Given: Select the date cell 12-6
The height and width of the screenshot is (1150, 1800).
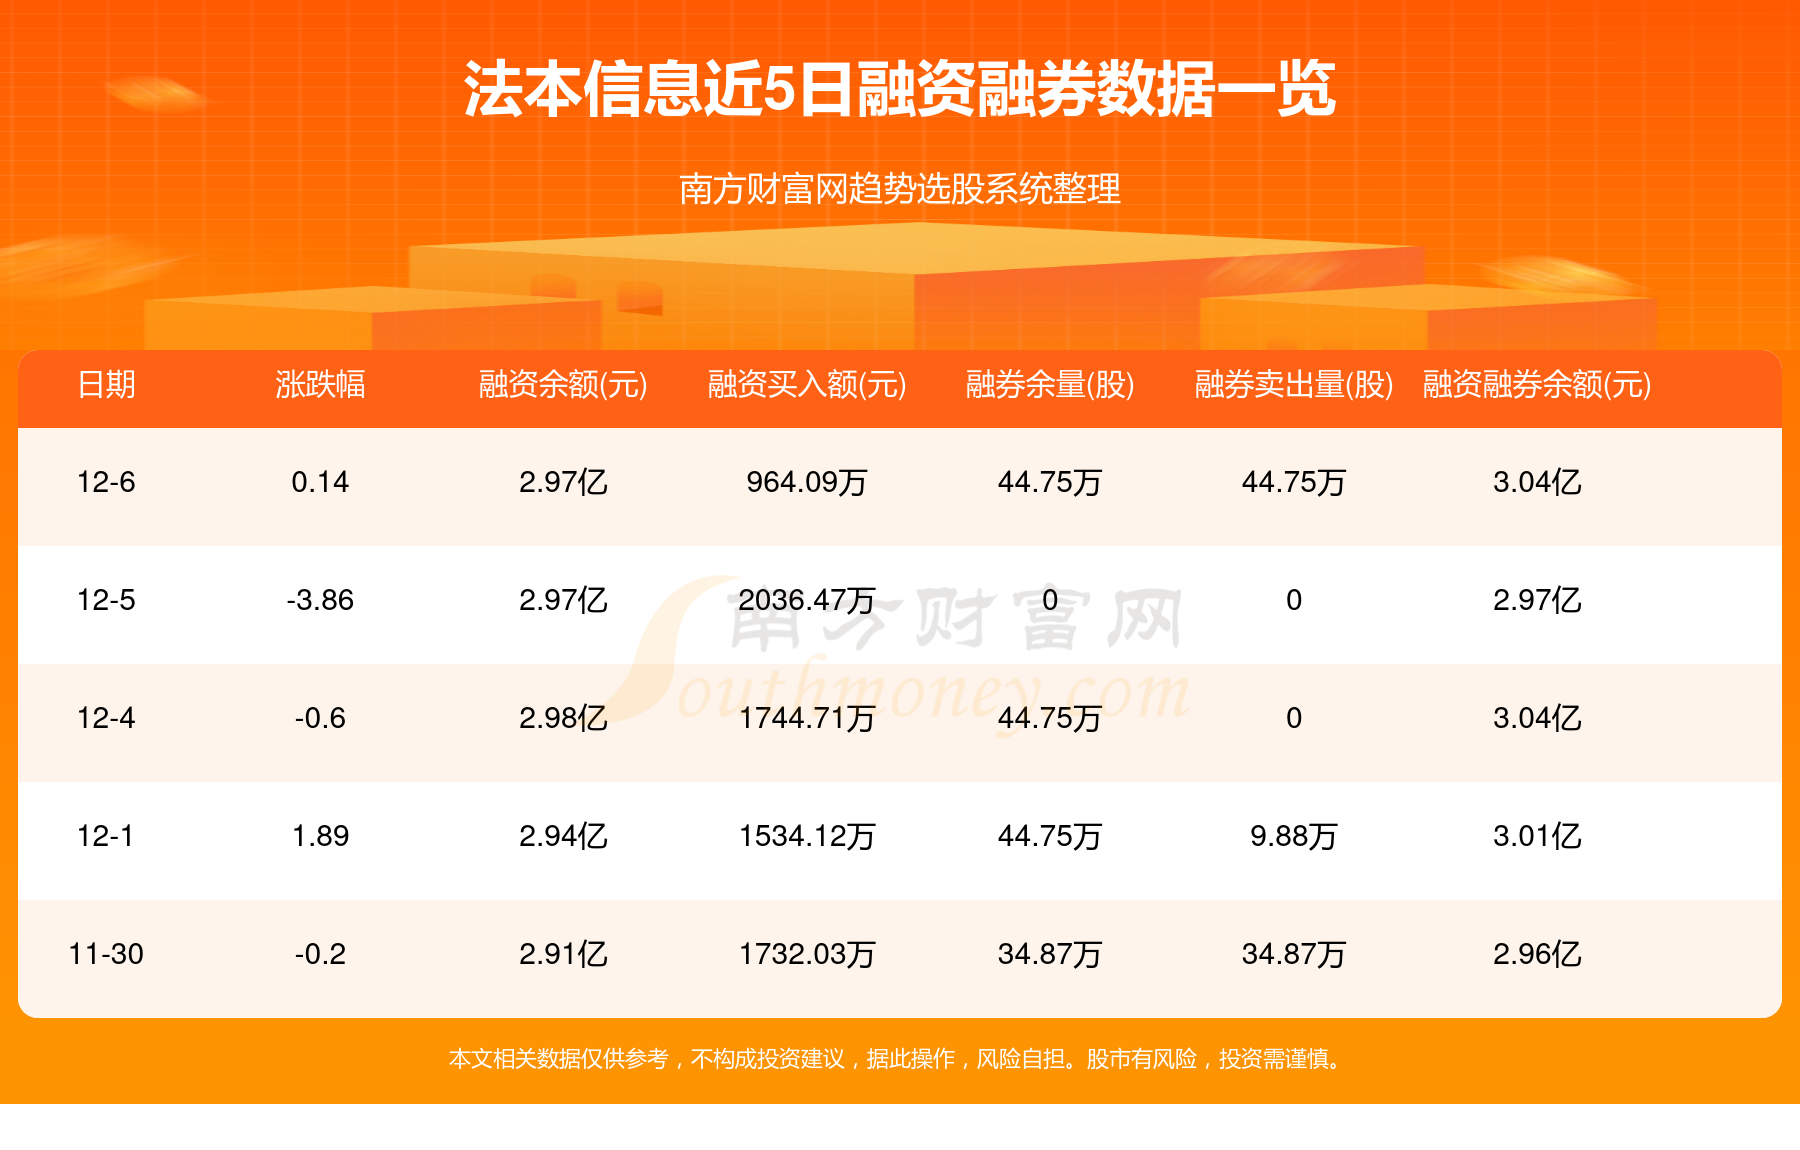Looking at the screenshot, I should coord(106,482).
